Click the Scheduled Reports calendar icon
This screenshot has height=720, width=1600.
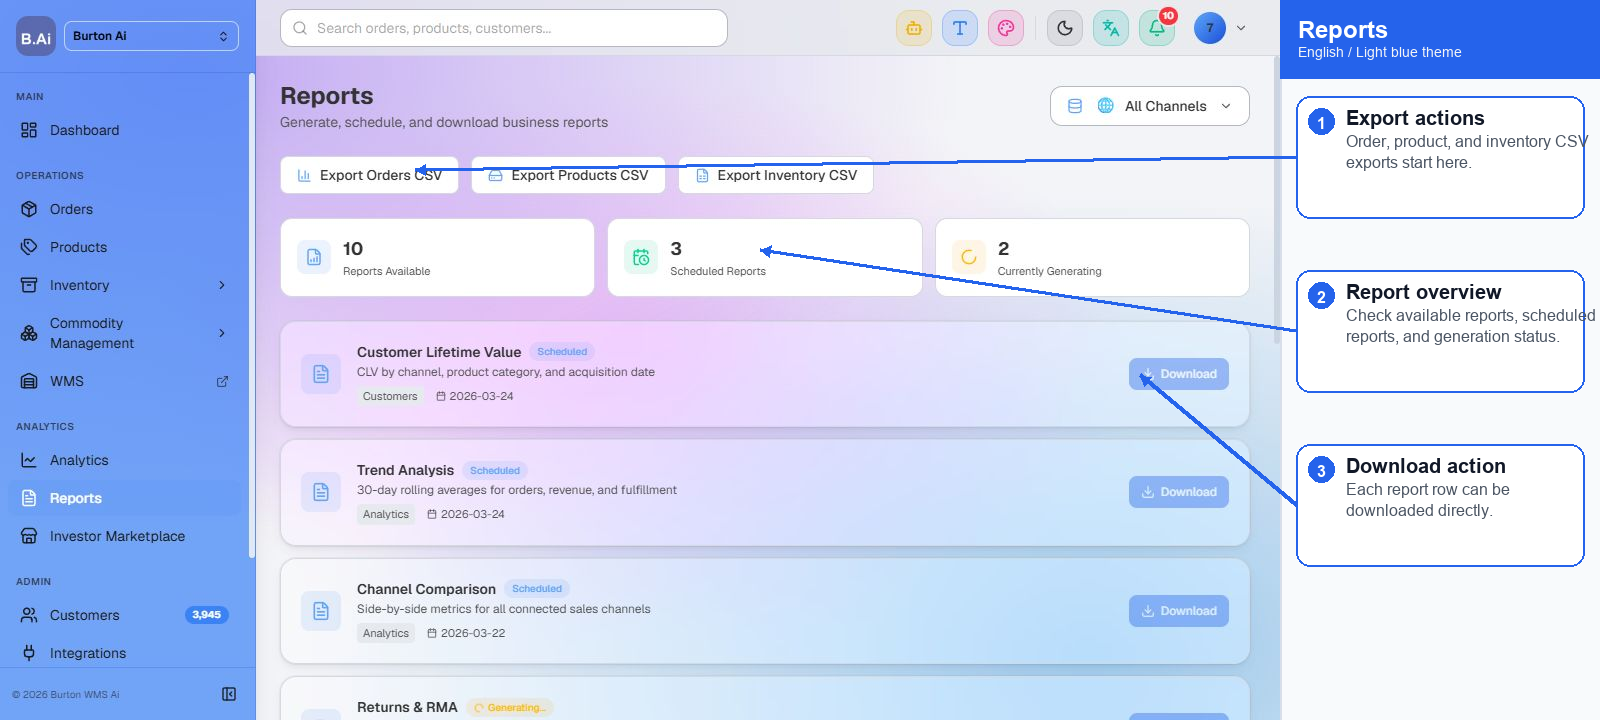(641, 257)
